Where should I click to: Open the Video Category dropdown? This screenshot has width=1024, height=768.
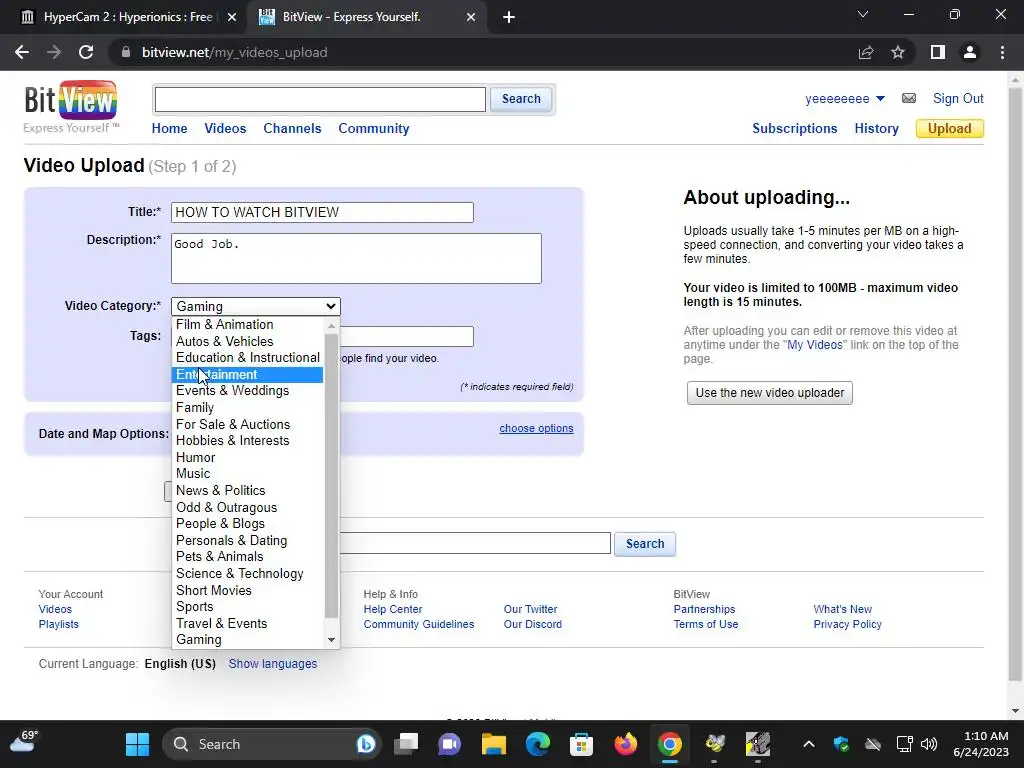coord(255,306)
